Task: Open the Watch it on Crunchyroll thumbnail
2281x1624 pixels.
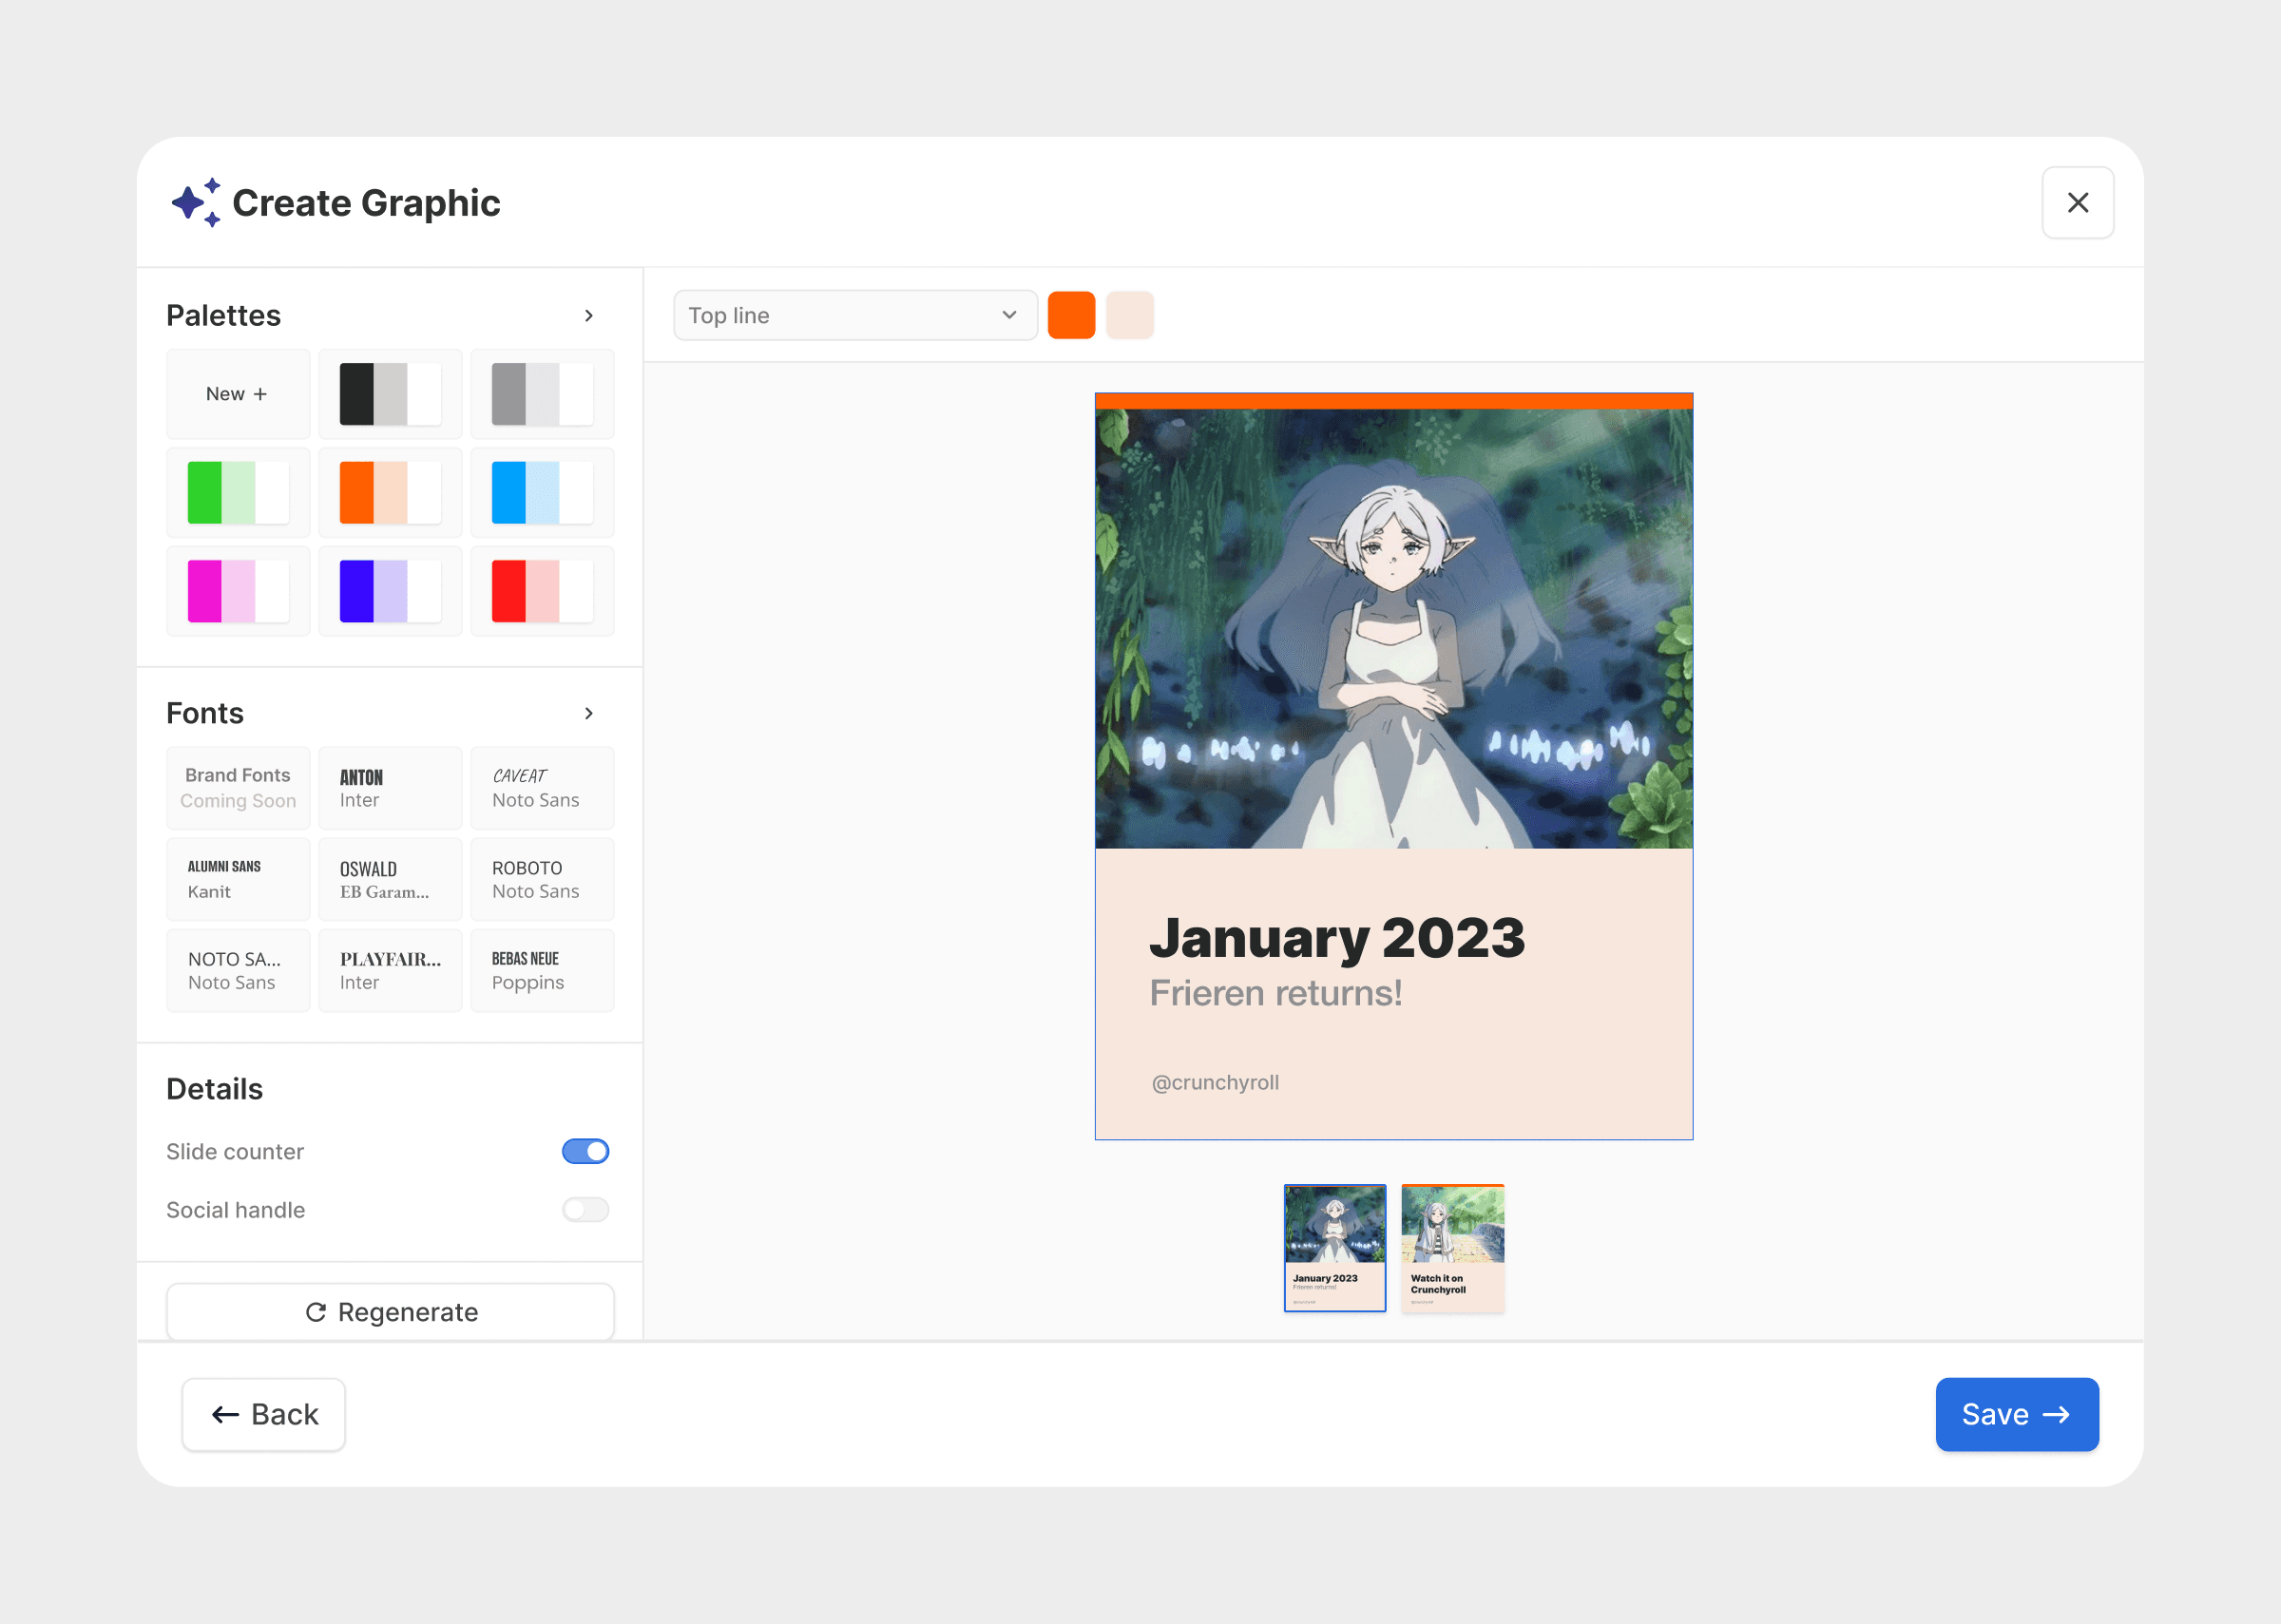Action: click(x=1452, y=1247)
